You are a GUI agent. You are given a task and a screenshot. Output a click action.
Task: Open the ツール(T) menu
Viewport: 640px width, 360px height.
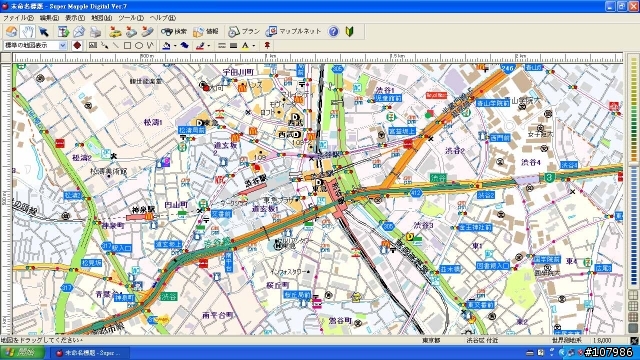(x=131, y=18)
